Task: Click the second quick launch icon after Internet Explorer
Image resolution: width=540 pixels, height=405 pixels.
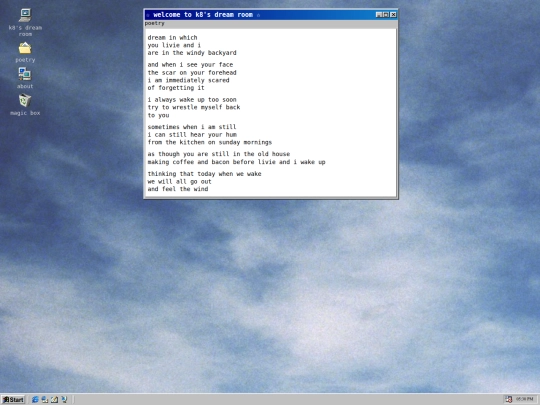Action: [45, 399]
